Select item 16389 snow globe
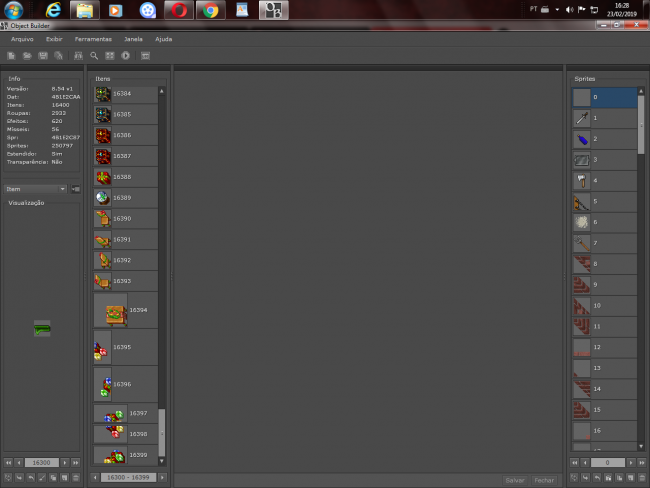 click(x=125, y=198)
